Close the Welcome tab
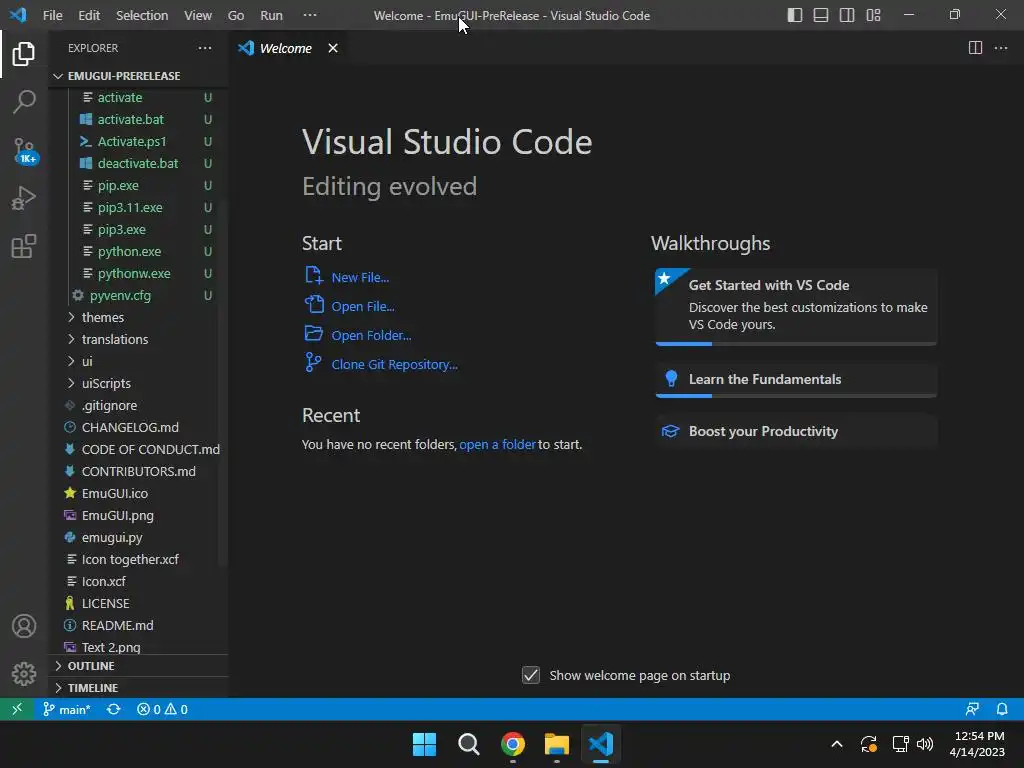This screenshot has width=1024, height=768. [332, 48]
